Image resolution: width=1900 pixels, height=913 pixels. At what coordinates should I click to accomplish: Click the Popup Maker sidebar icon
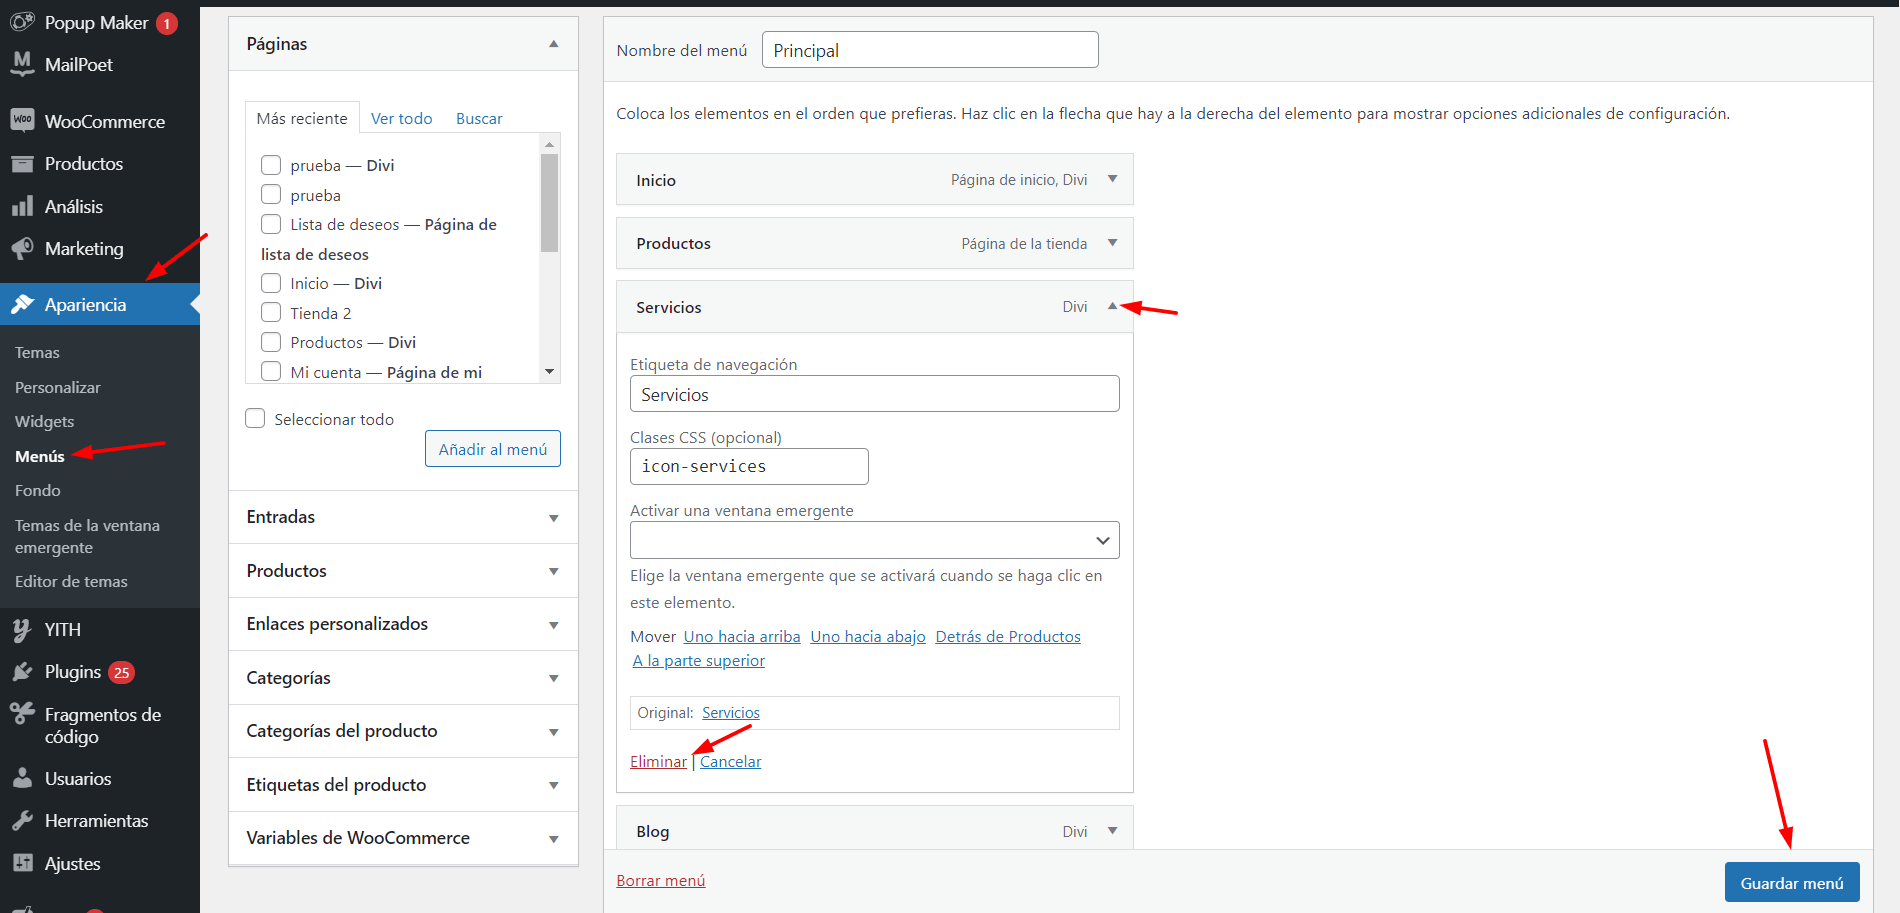[x=22, y=22]
